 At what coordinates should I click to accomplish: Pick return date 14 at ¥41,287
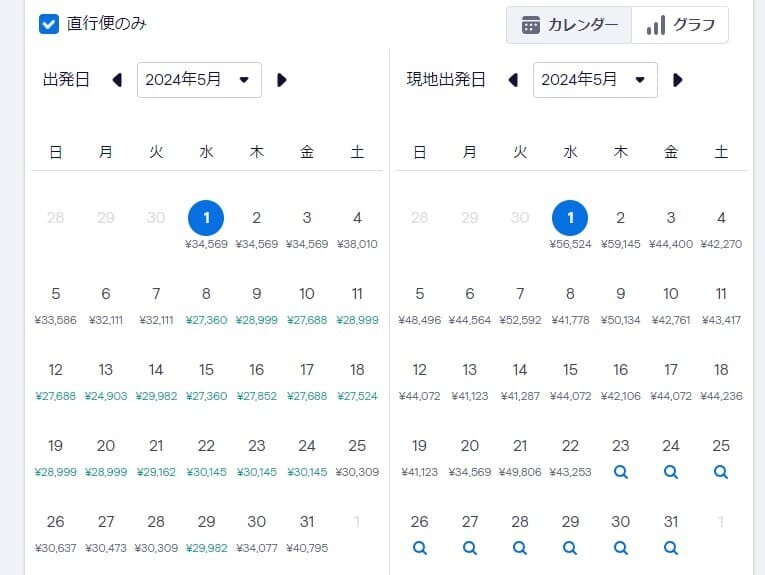(x=520, y=382)
